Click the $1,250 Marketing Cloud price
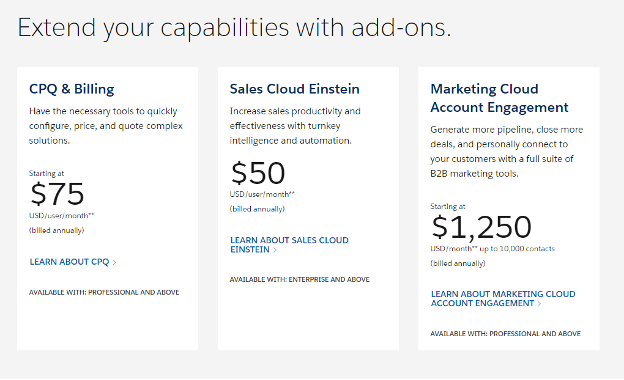 click(481, 227)
